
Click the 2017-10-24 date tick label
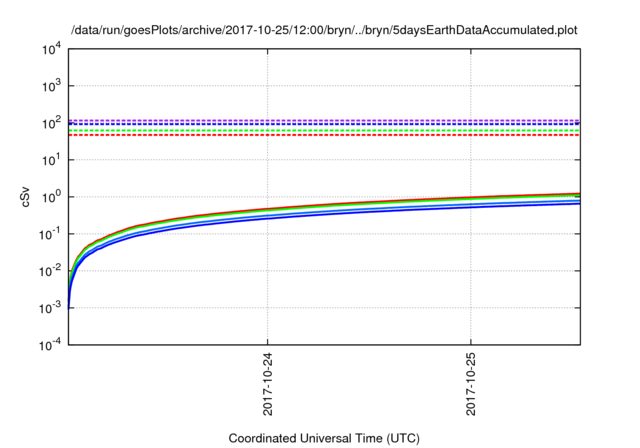point(268,384)
